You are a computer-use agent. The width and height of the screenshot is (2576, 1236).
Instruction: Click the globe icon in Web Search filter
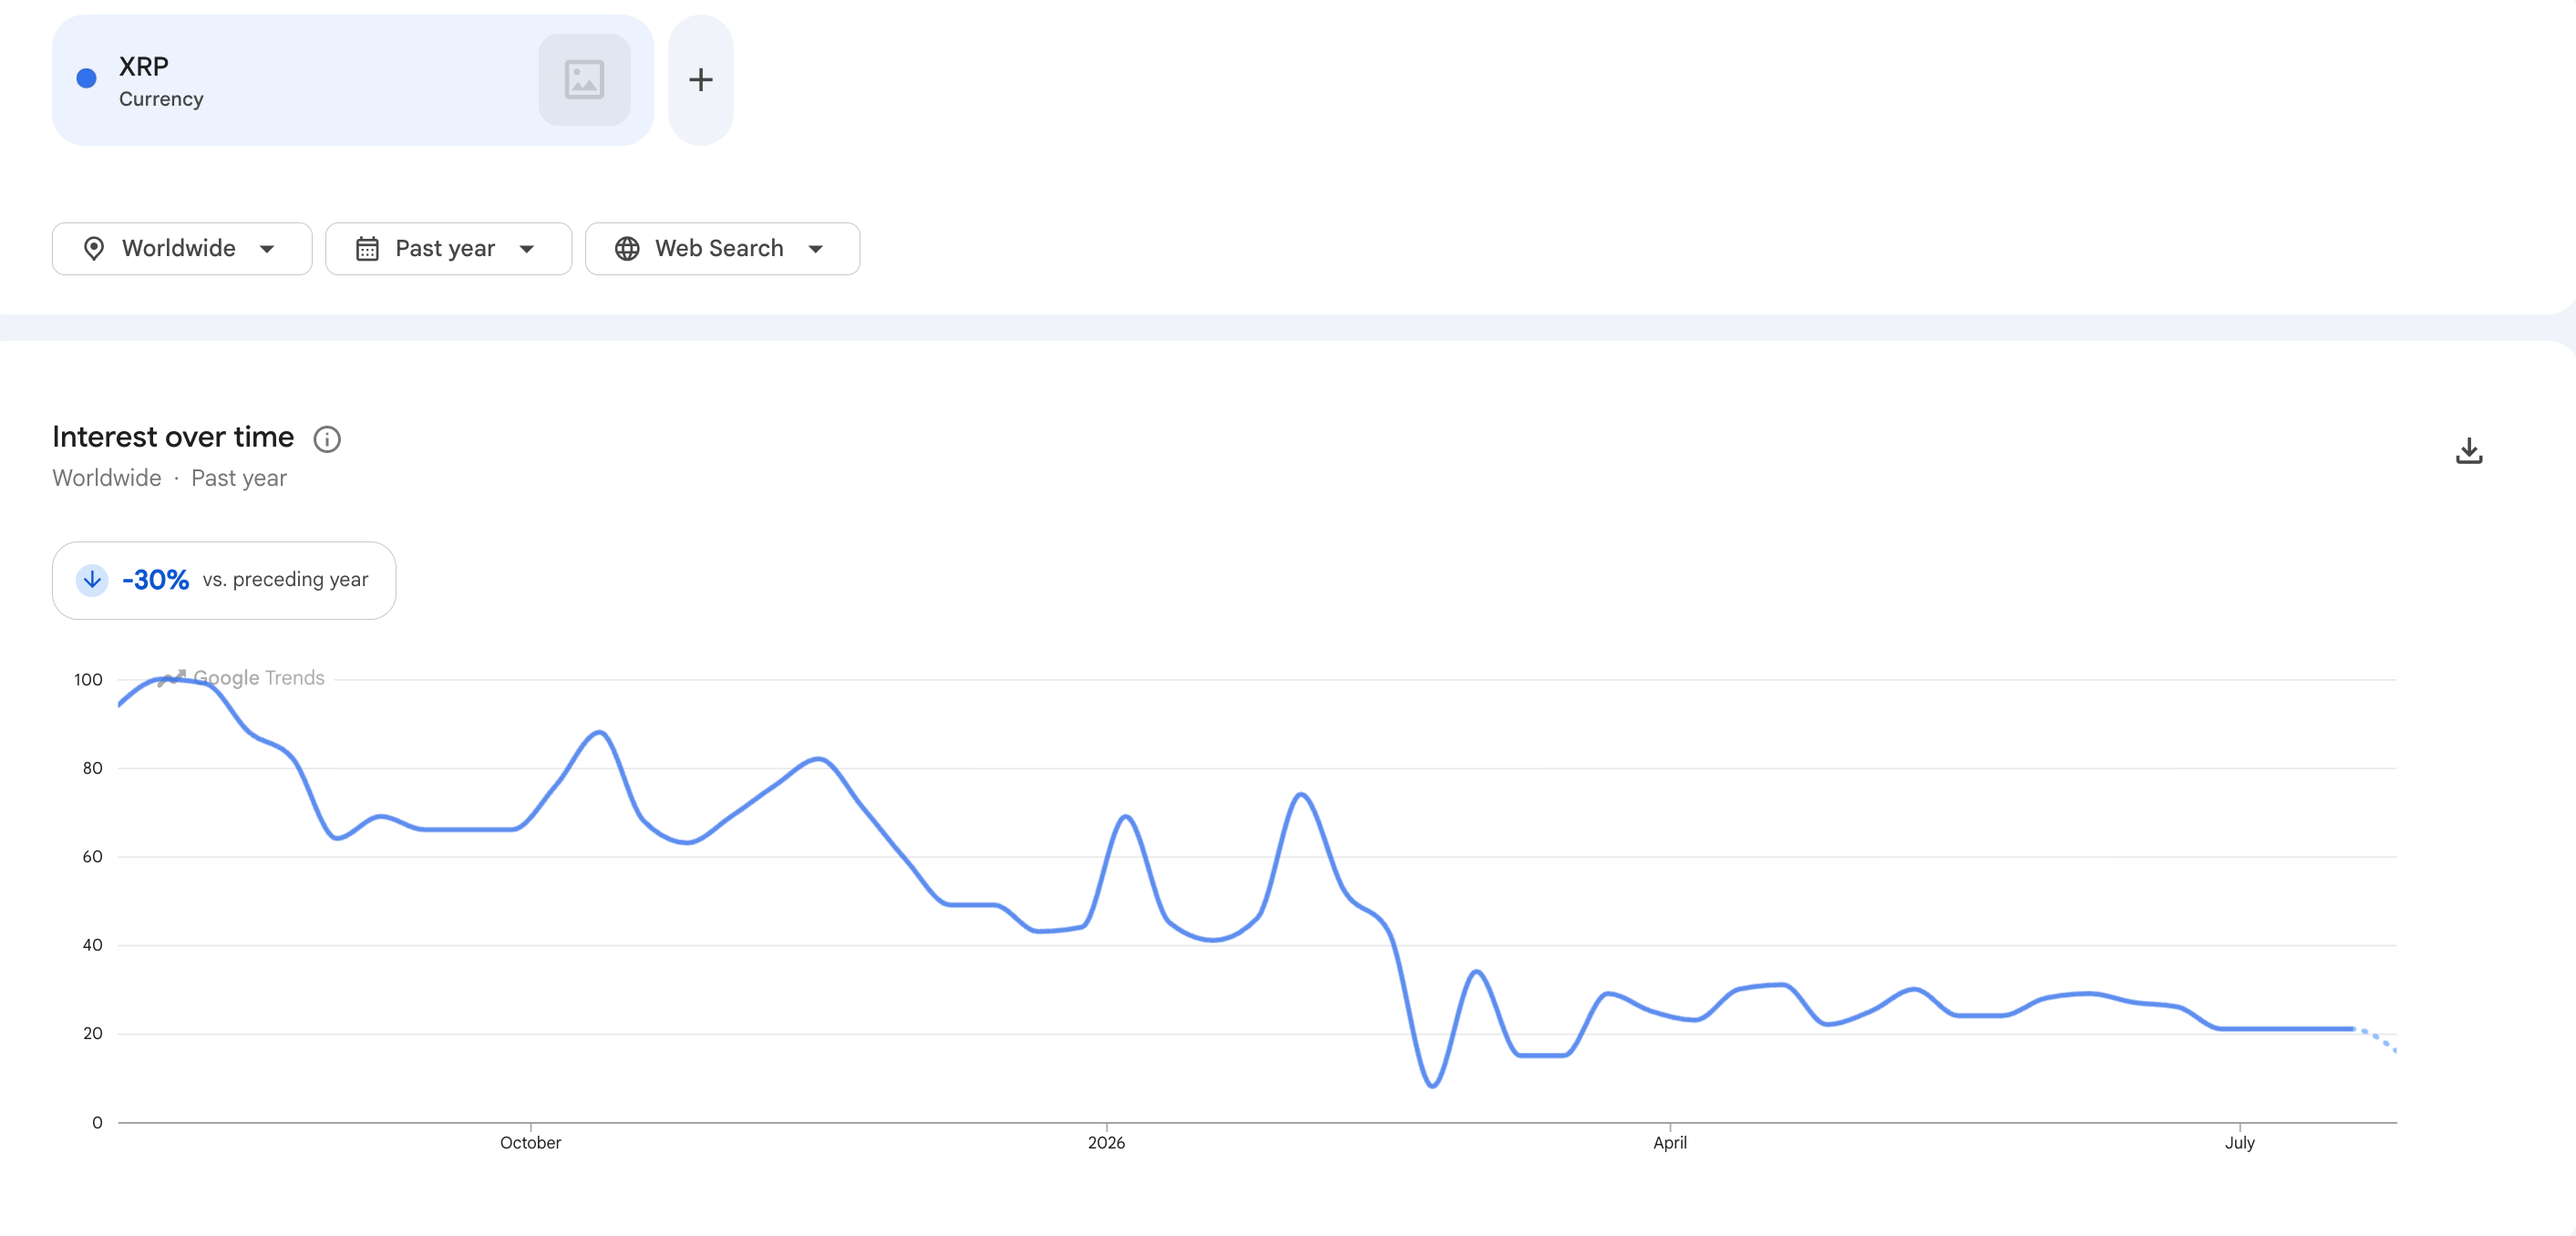click(627, 248)
